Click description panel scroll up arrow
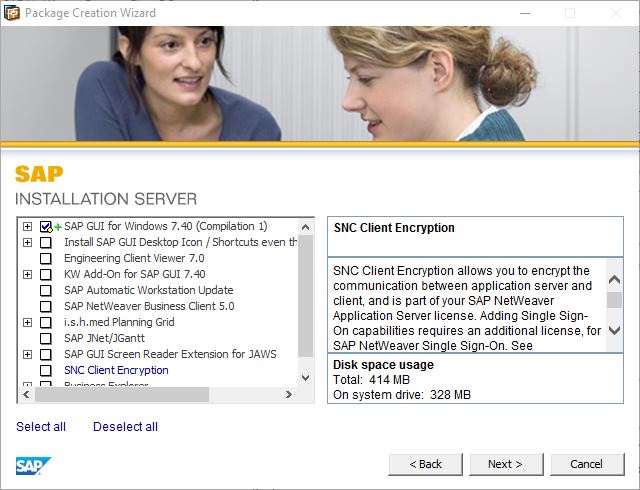Image resolution: width=640 pixels, height=490 pixels. coord(614,280)
